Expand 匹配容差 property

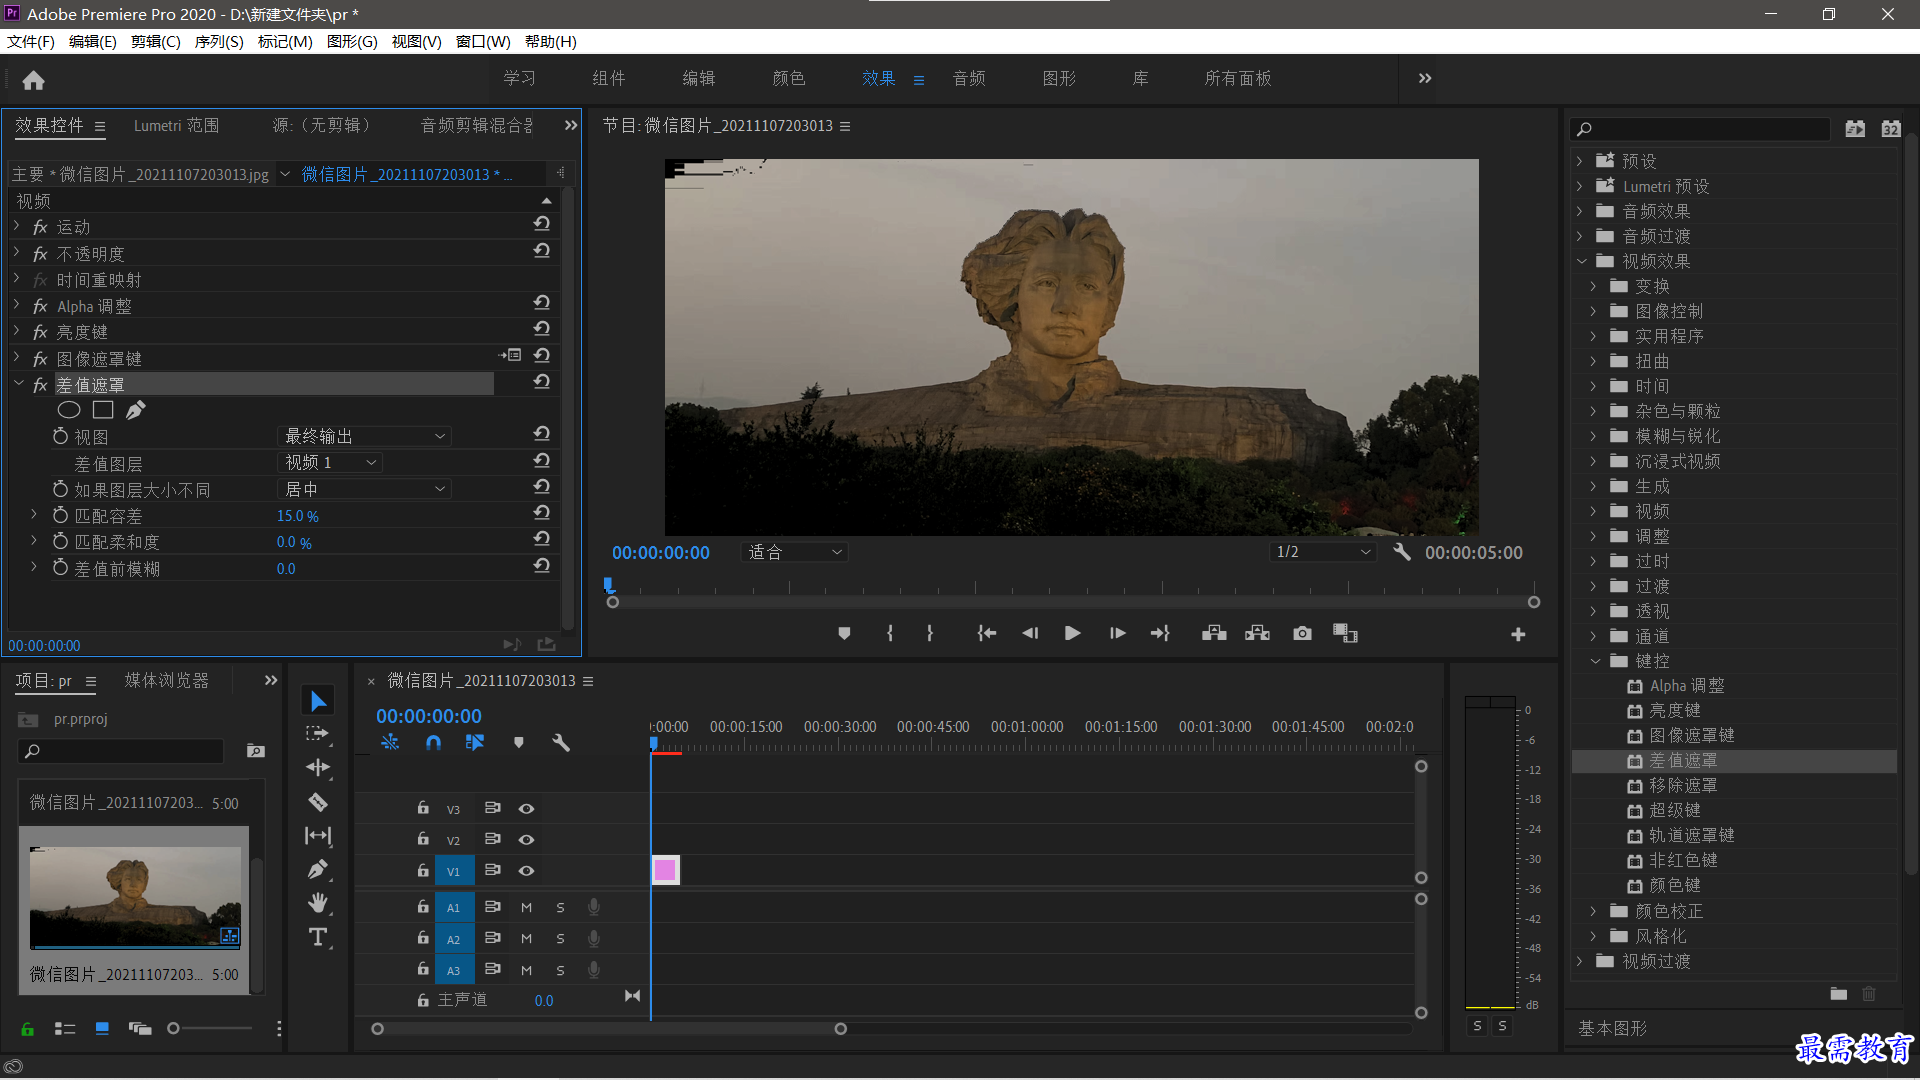pos(34,514)
